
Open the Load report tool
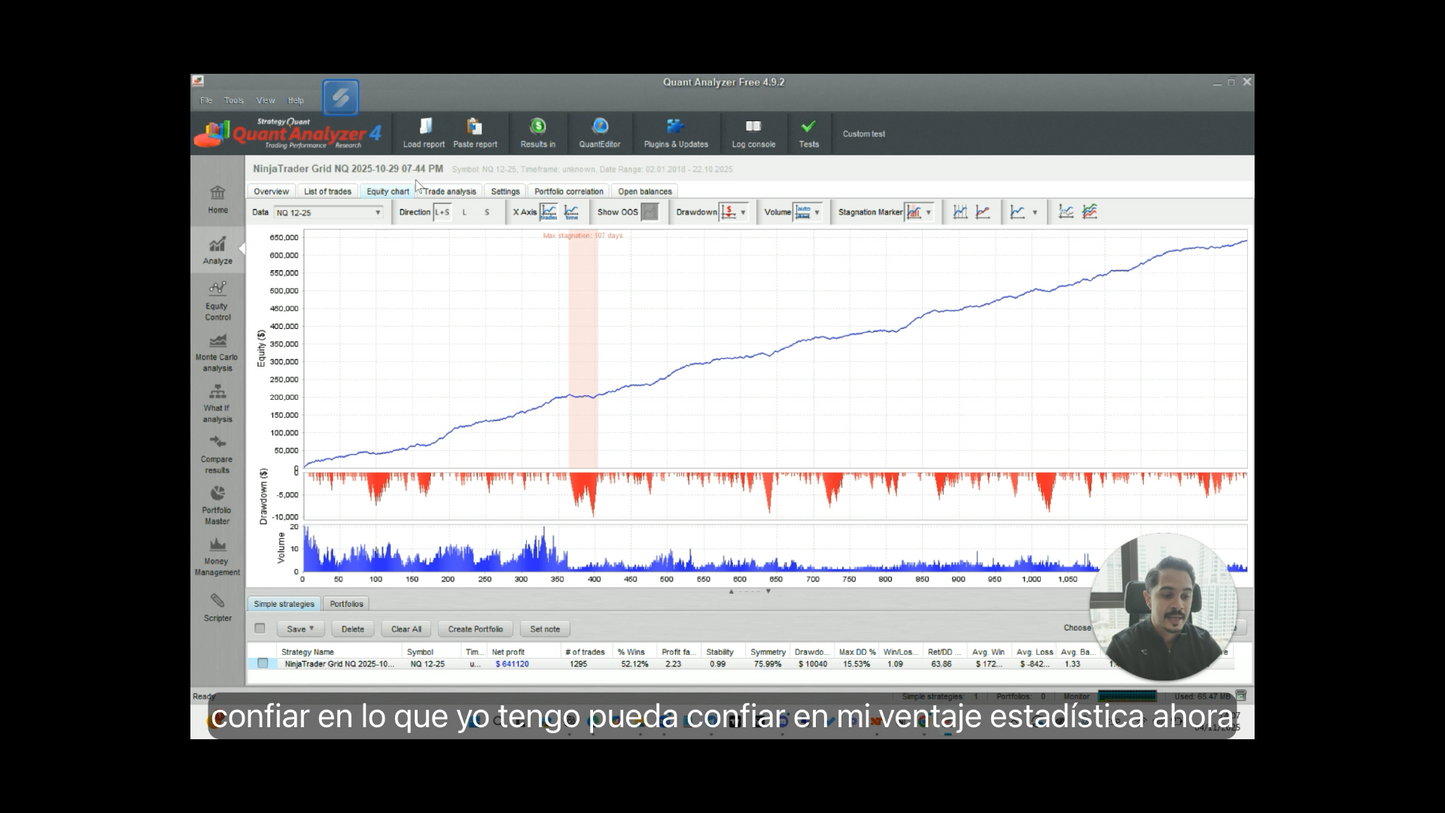[424, 133]
